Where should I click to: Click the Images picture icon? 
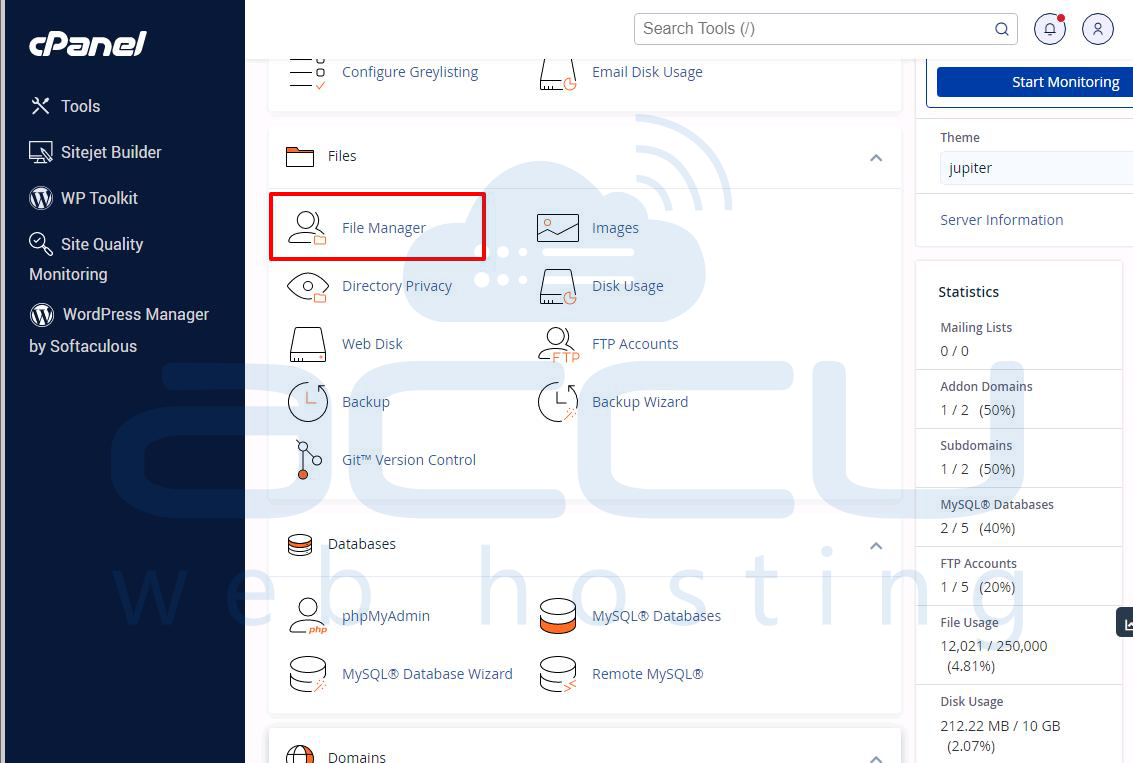(558, 228)
